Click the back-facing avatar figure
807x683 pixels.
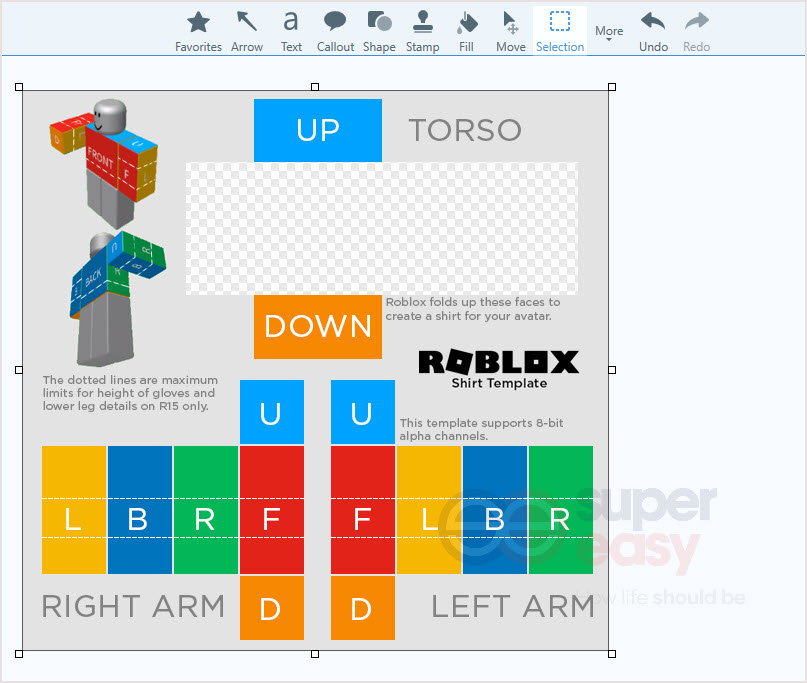118,299
